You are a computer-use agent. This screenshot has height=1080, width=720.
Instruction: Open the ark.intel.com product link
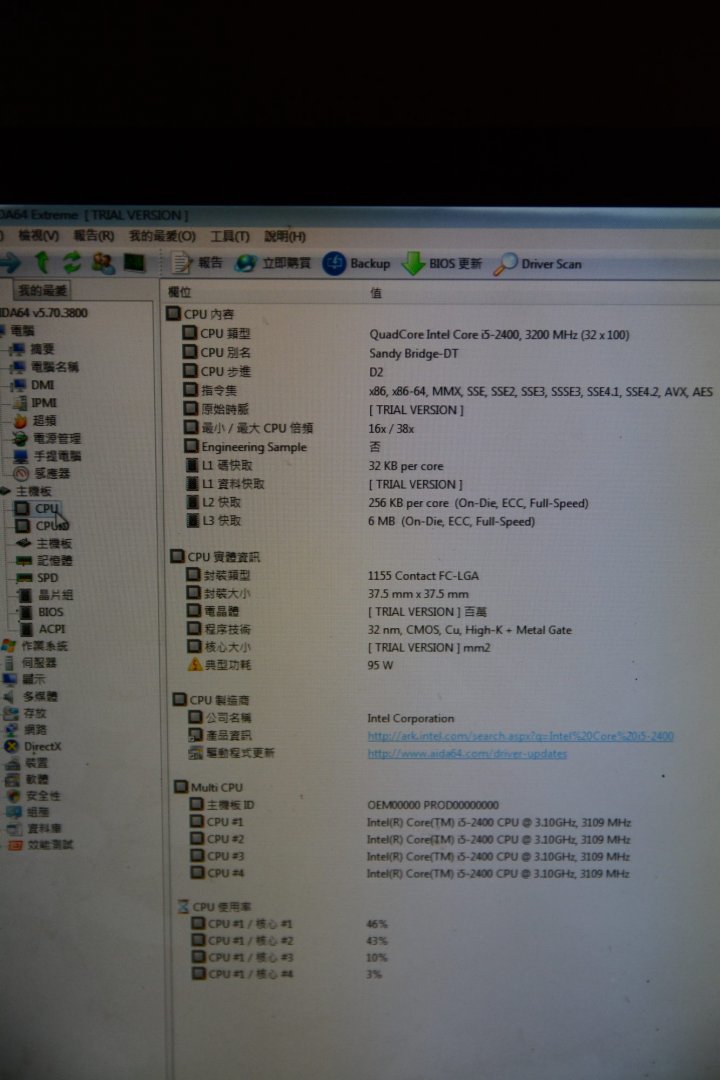coord(520,736)
